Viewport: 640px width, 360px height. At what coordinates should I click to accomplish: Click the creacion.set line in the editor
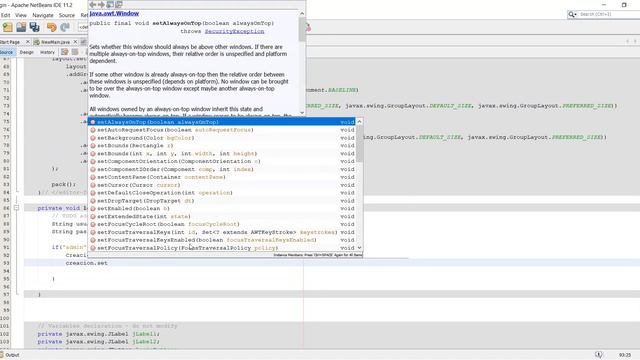[x=87, y=263]
